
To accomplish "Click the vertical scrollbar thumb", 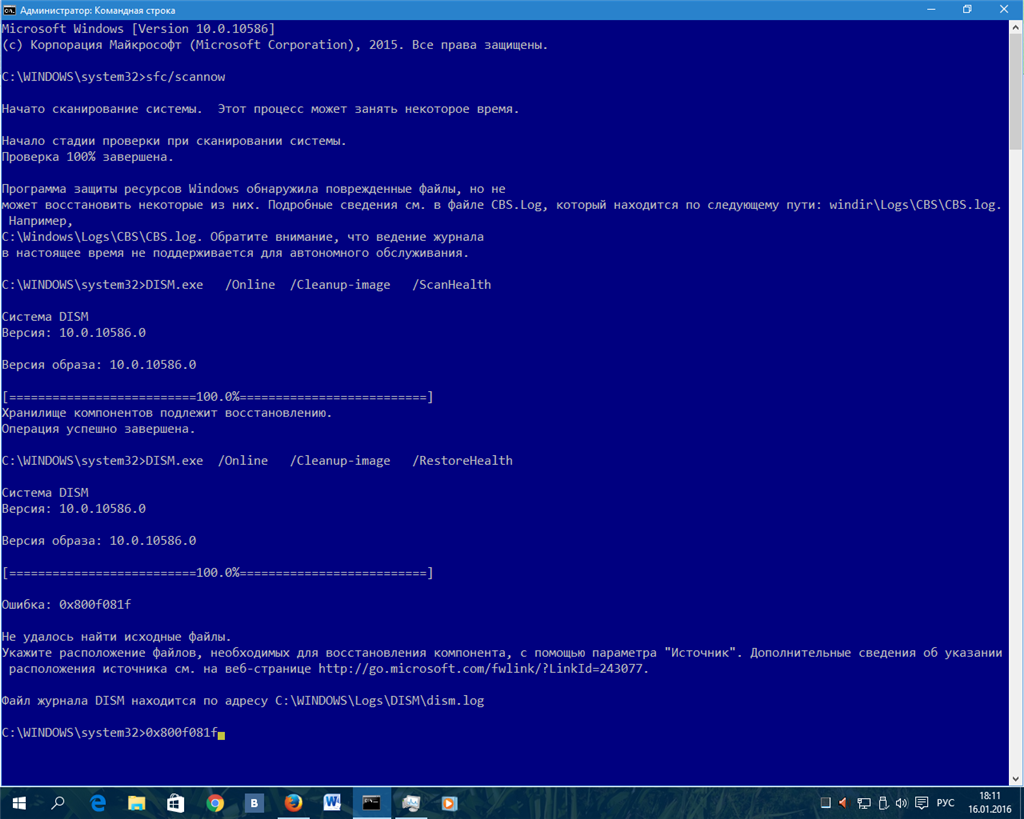I will click(x=1016, y=91).
